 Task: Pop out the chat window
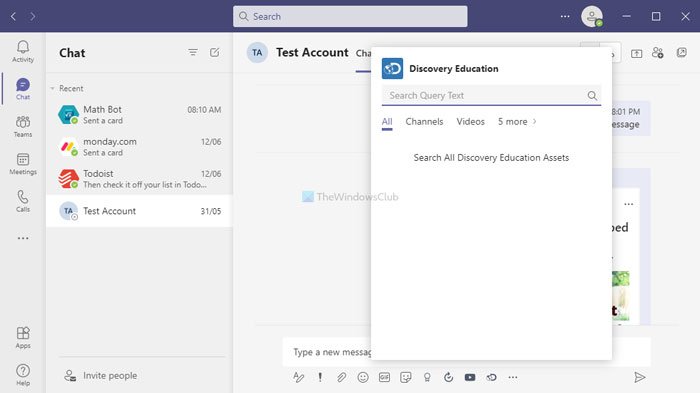682,53
